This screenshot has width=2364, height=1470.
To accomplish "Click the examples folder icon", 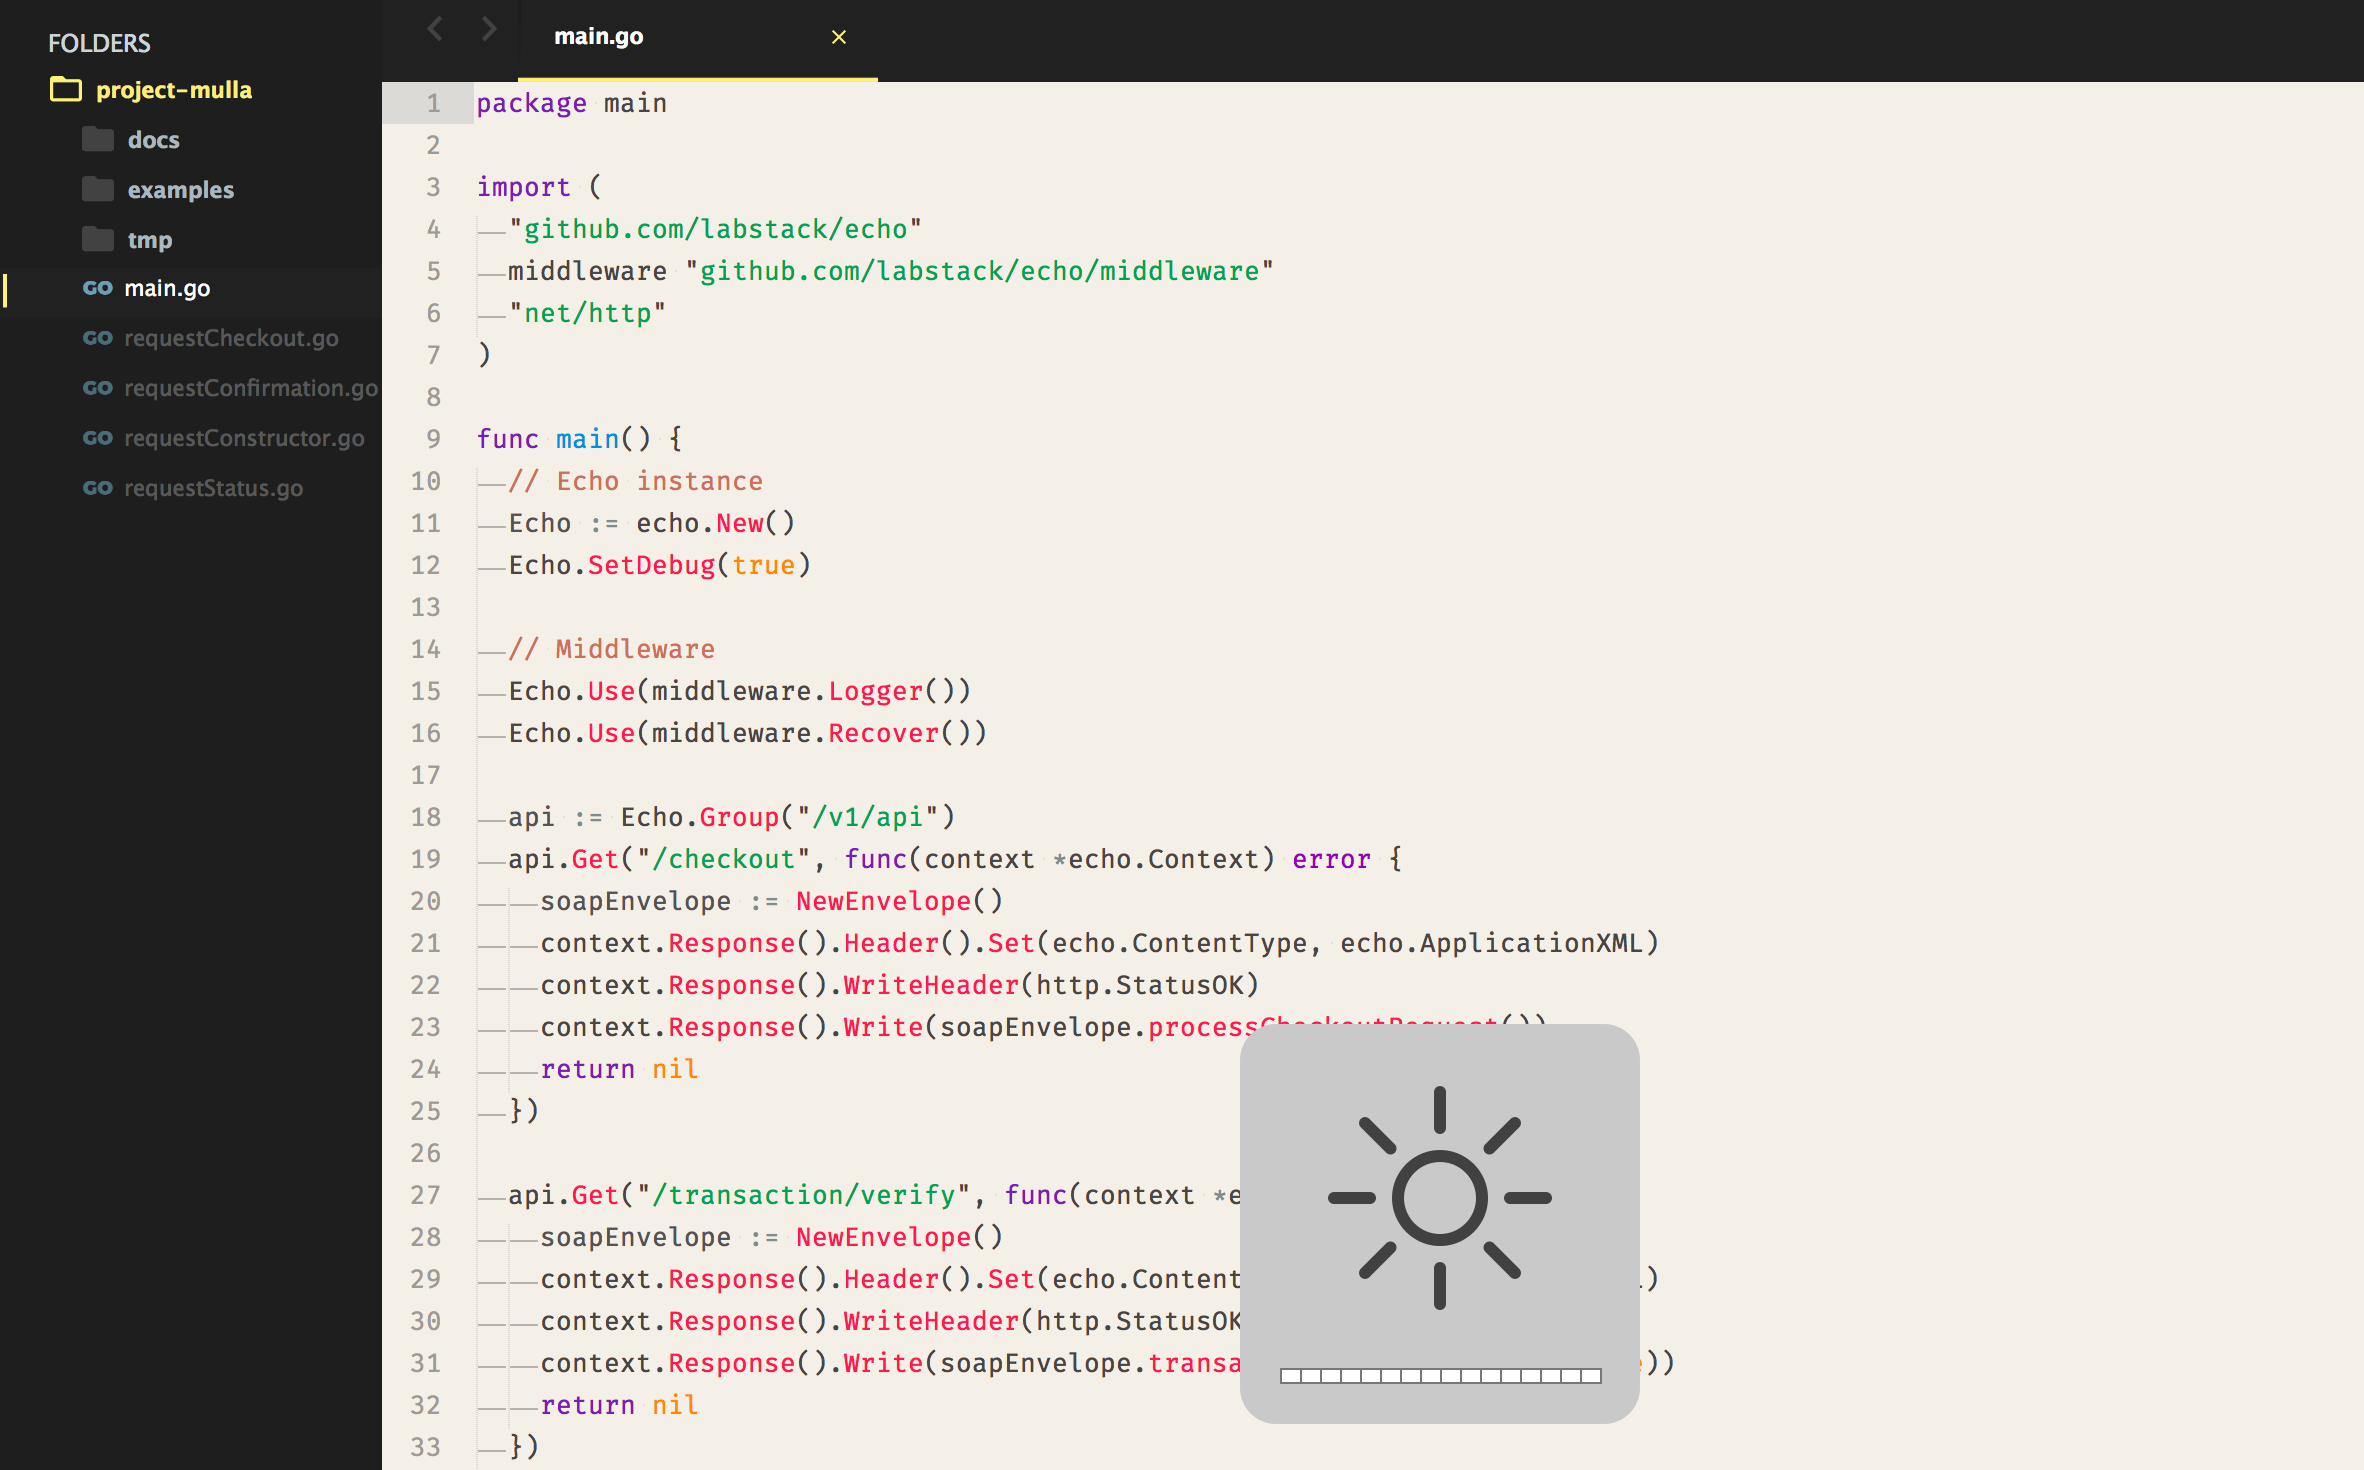I will [98, 189].
